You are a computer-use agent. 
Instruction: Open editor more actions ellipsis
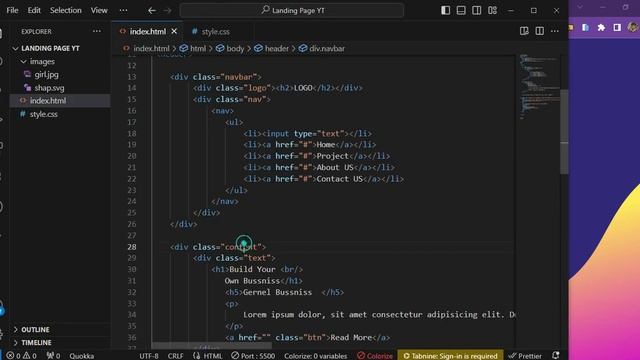pos(555,31)
